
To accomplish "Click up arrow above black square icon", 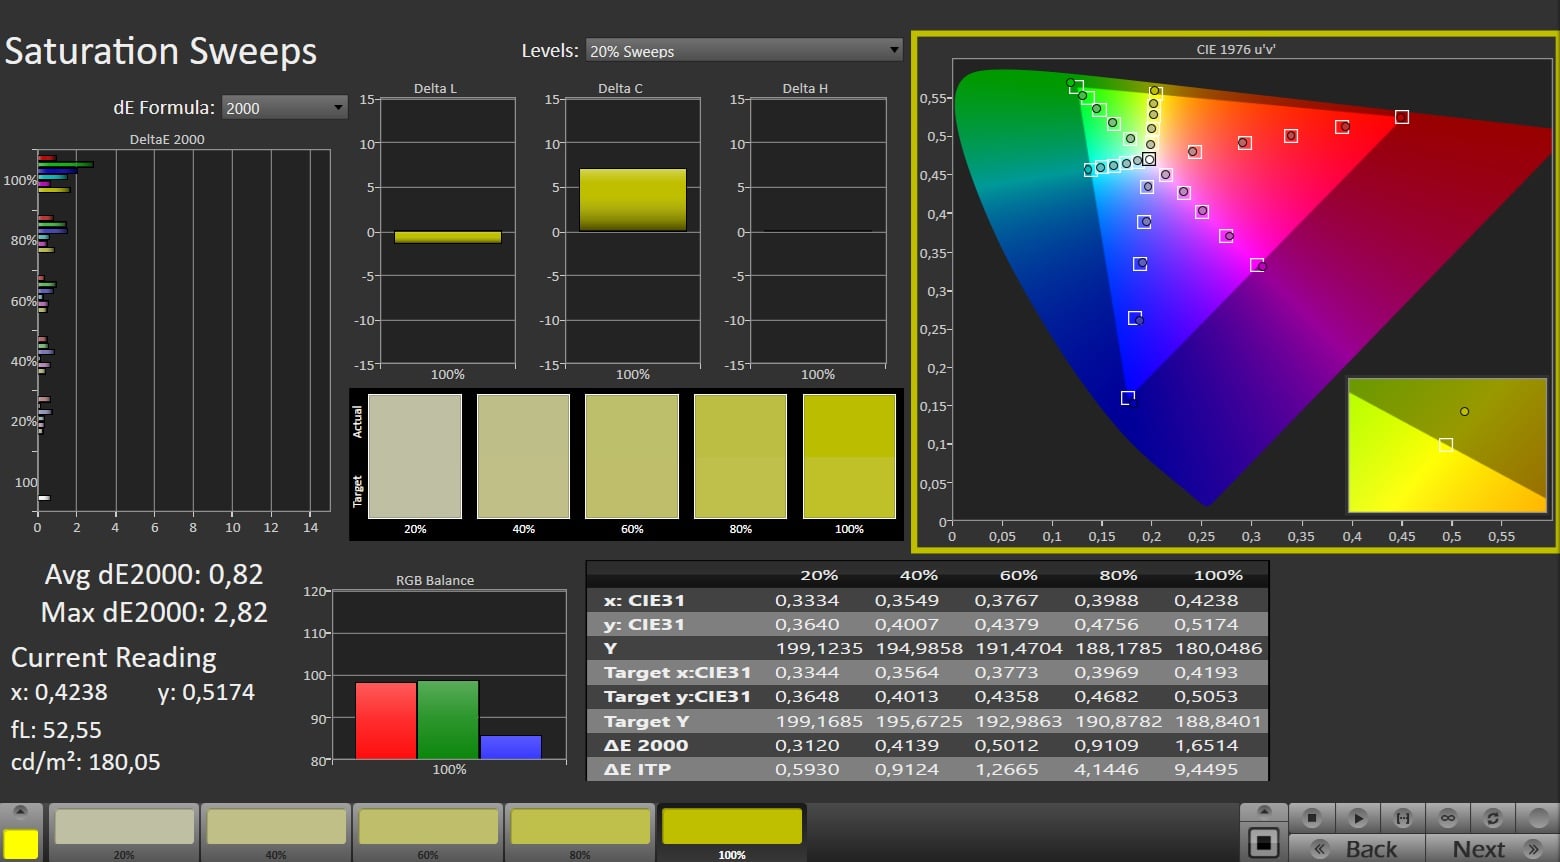I will point(1263,811).
